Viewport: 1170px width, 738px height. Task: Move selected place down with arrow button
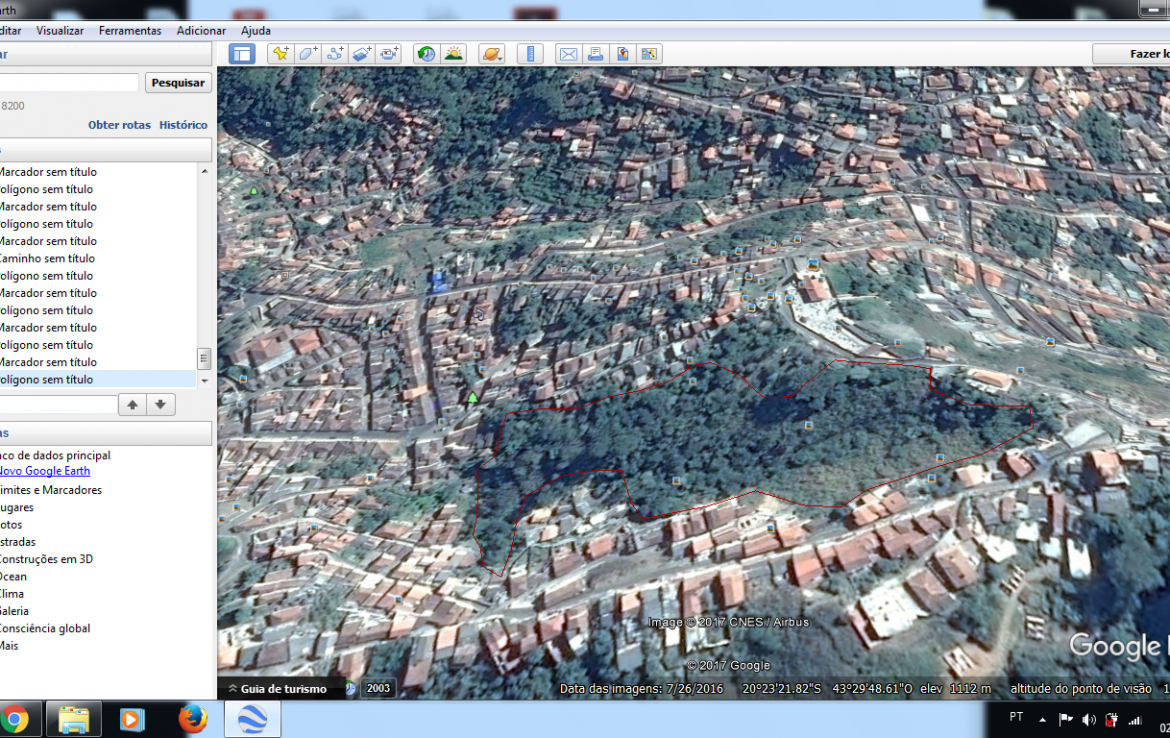160,405
